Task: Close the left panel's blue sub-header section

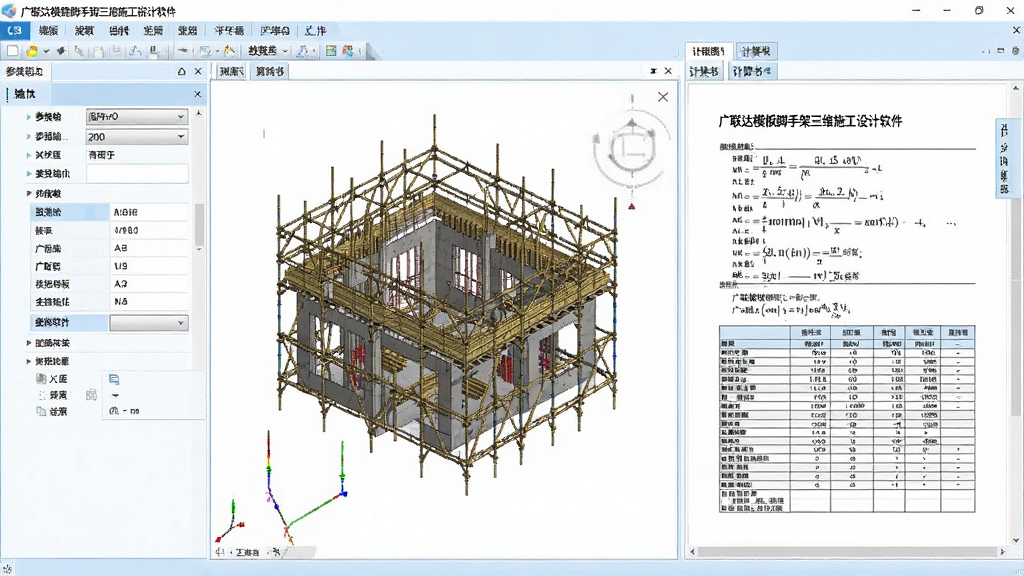Action: click(x=197, y=94)
